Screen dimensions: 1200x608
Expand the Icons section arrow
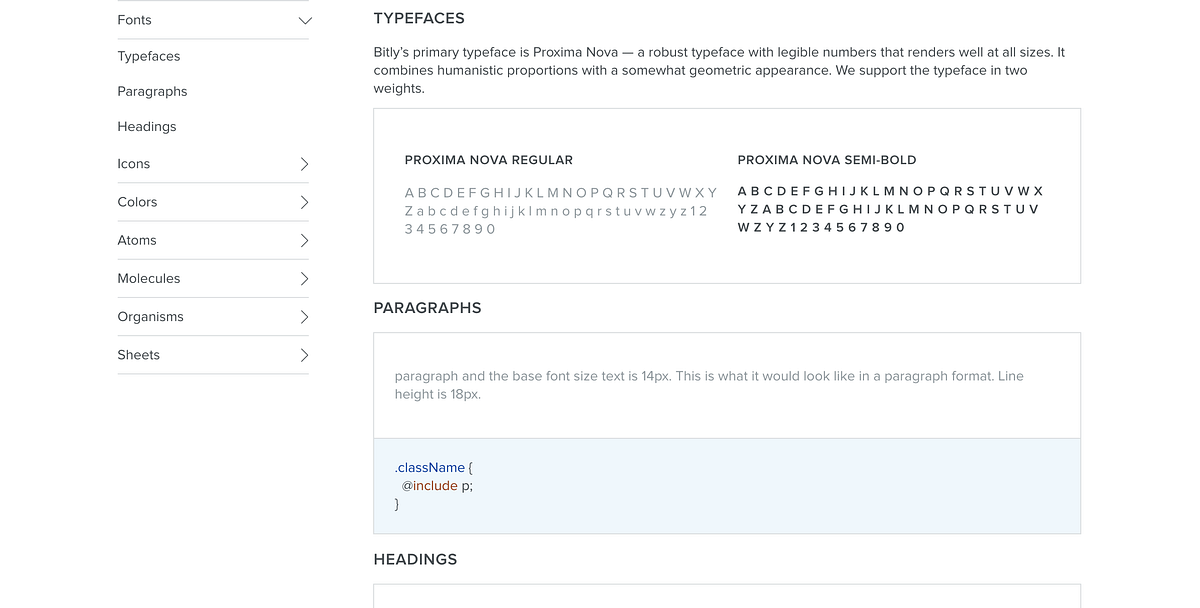305,164
